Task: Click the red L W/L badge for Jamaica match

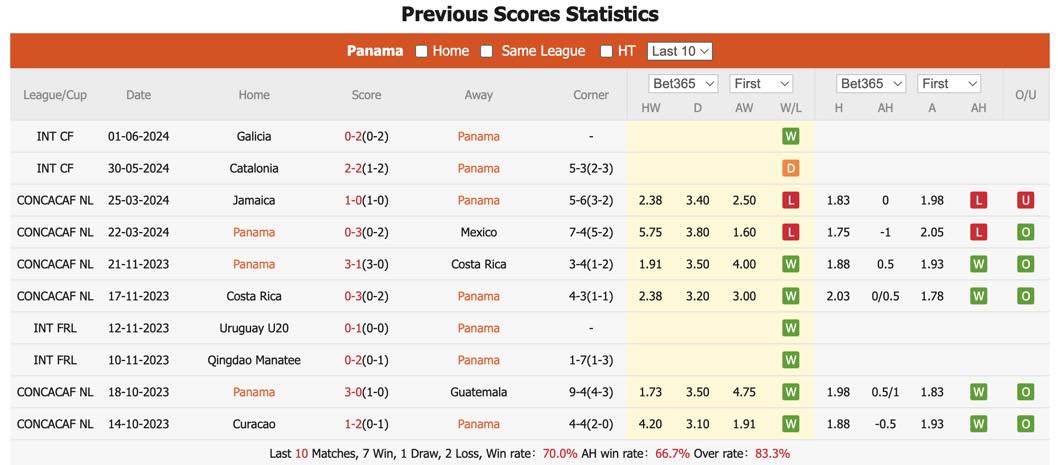Action: coord(790,200)
